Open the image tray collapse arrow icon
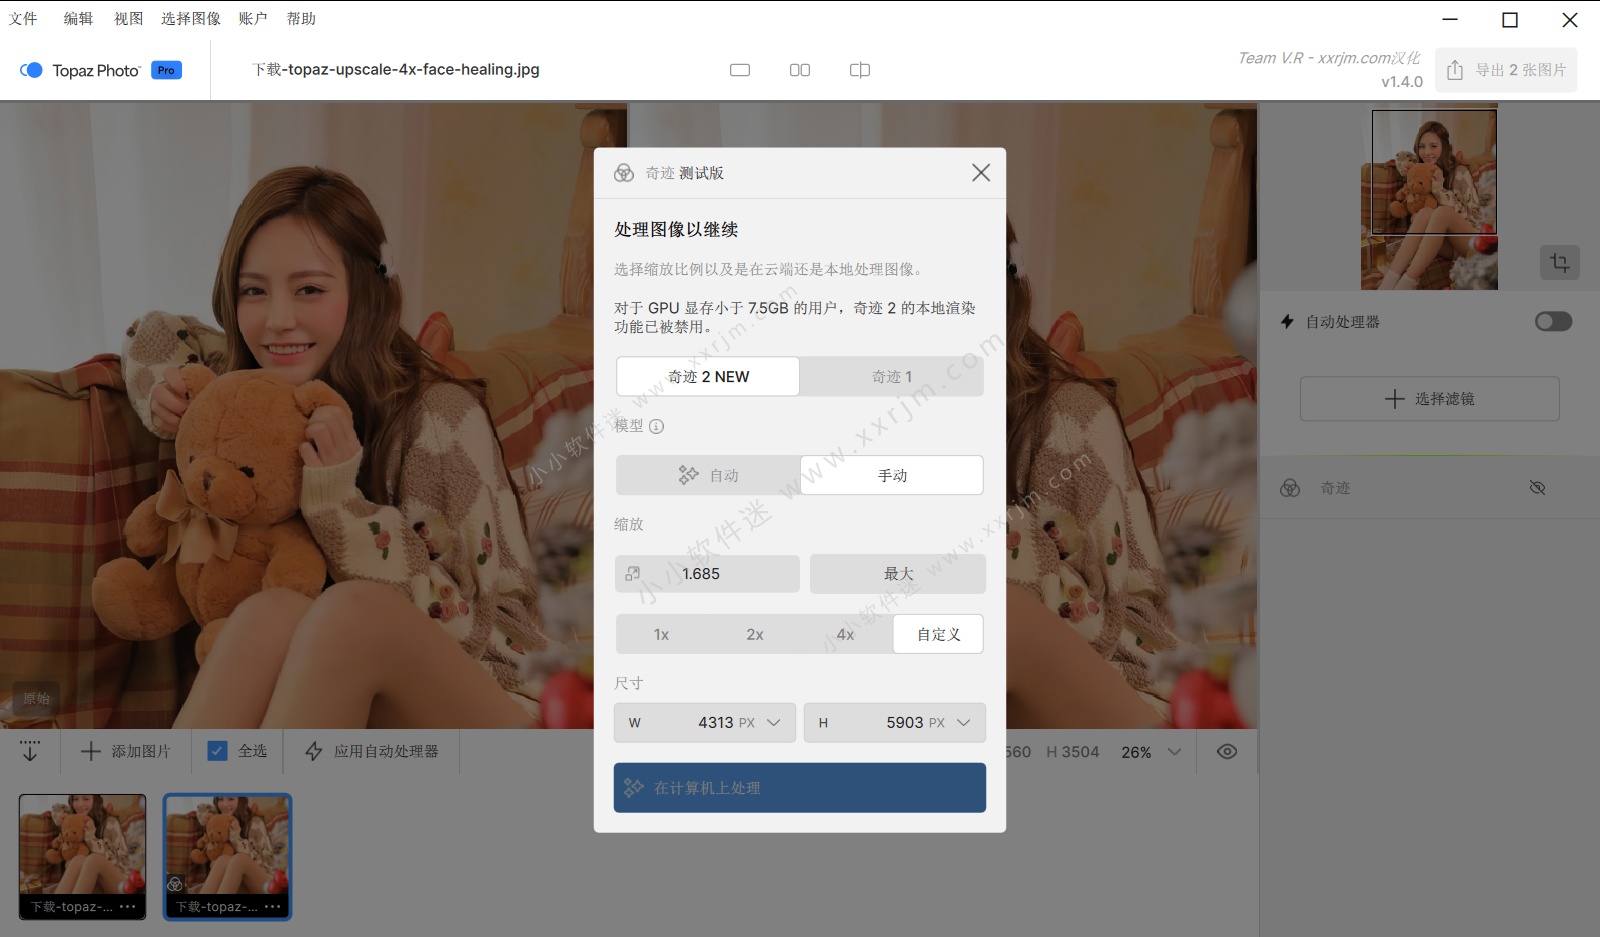 point(30,751)
